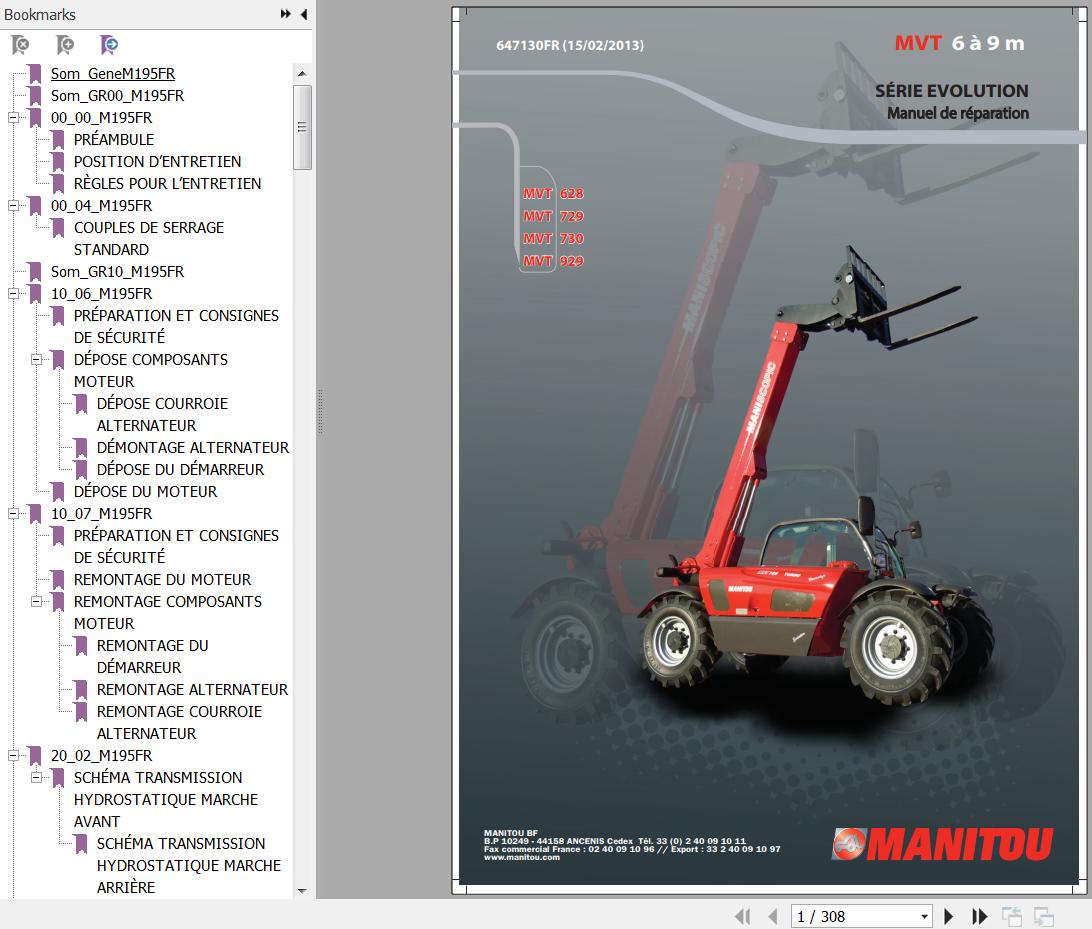Collapse SCHÉMA TRANSMISSION HYDROSTATIQUE MARCHE AVANT node
Screen dimensions: 1092x929
click(36, 777)
